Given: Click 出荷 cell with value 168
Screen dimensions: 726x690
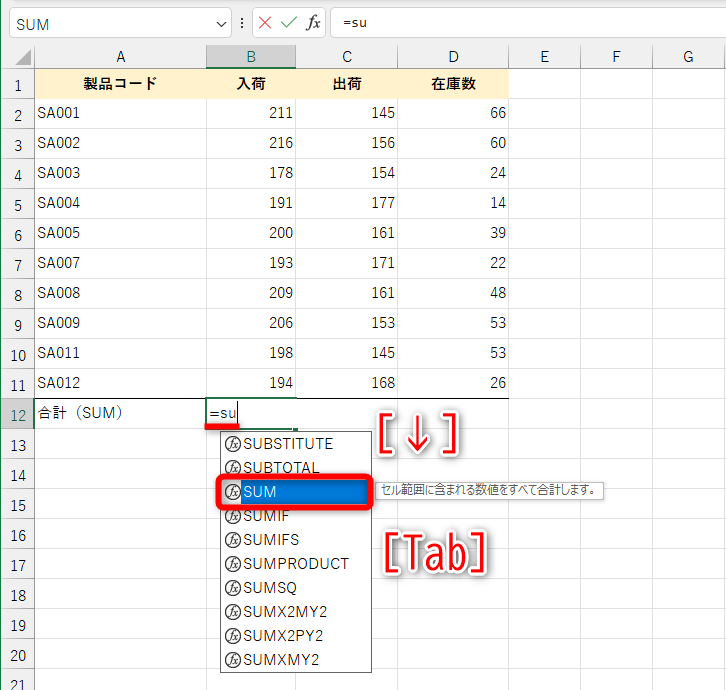Looking at the screenshot, I should [347, 383].
